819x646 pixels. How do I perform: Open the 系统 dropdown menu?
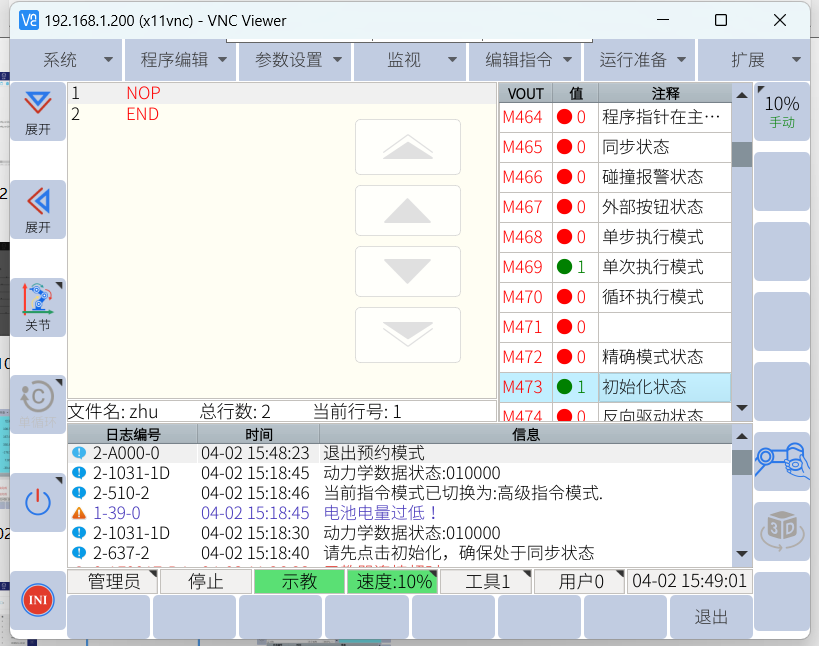(x=66, y=60)
